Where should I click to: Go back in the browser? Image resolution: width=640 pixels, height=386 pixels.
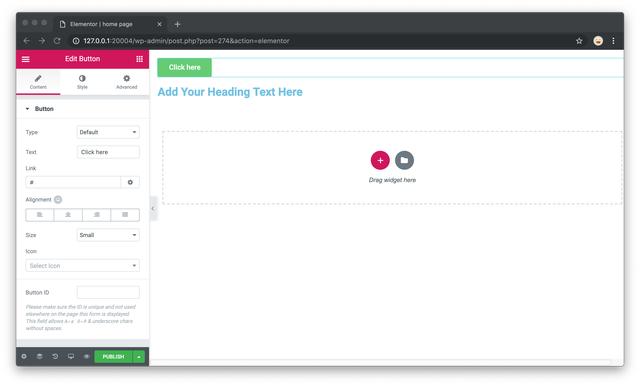[27, 41]
